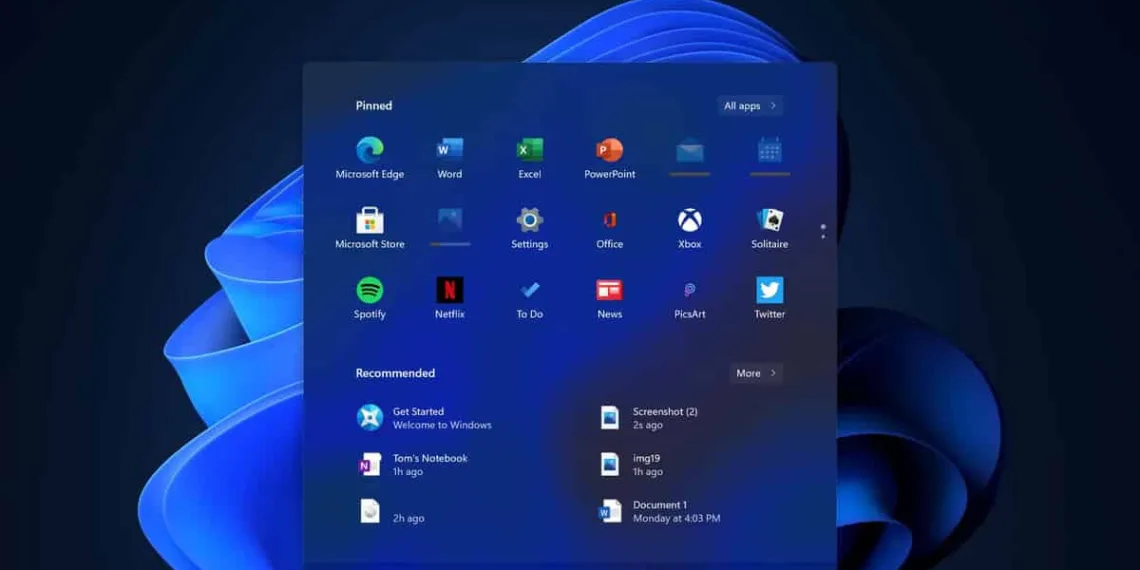Open the Settings gear app
The image size is (1140, 570).
tap(529, 228)
